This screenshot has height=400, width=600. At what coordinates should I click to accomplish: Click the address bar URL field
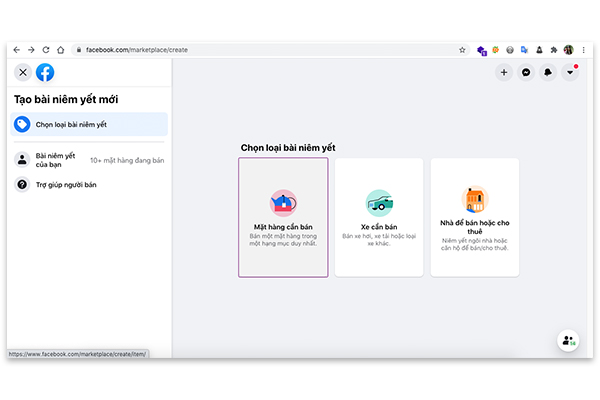click(250, 49)
